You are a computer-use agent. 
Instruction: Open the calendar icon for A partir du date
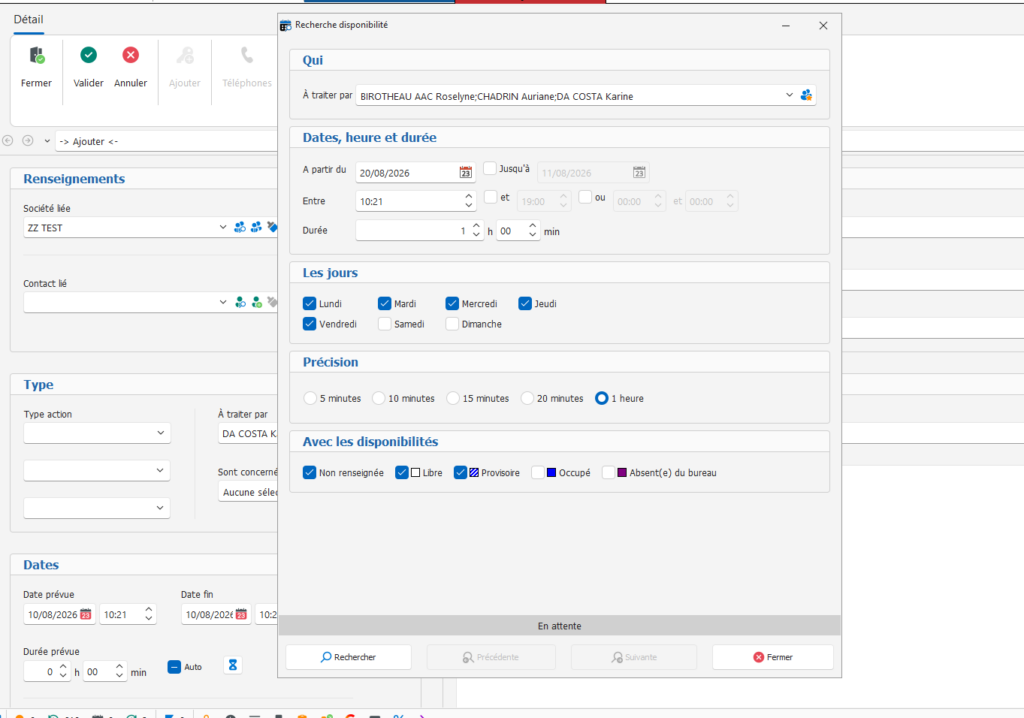(x=466, y=172)
